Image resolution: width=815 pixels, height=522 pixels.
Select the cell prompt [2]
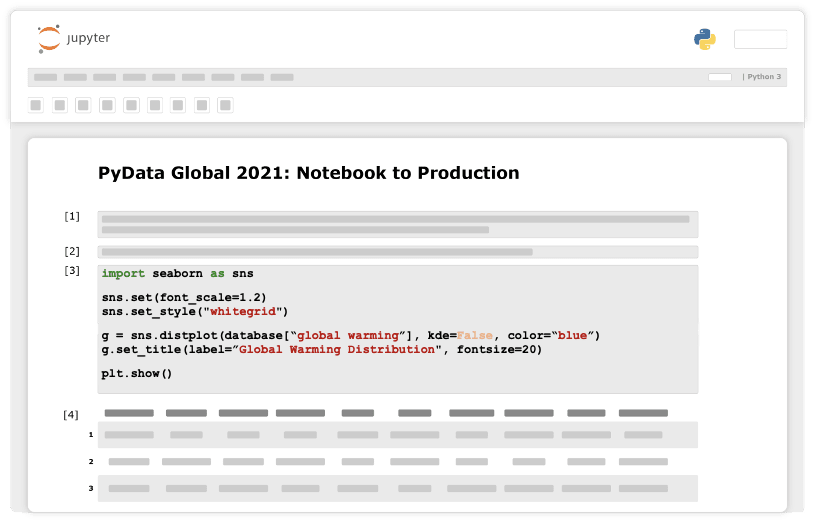(x=72, y=252)
